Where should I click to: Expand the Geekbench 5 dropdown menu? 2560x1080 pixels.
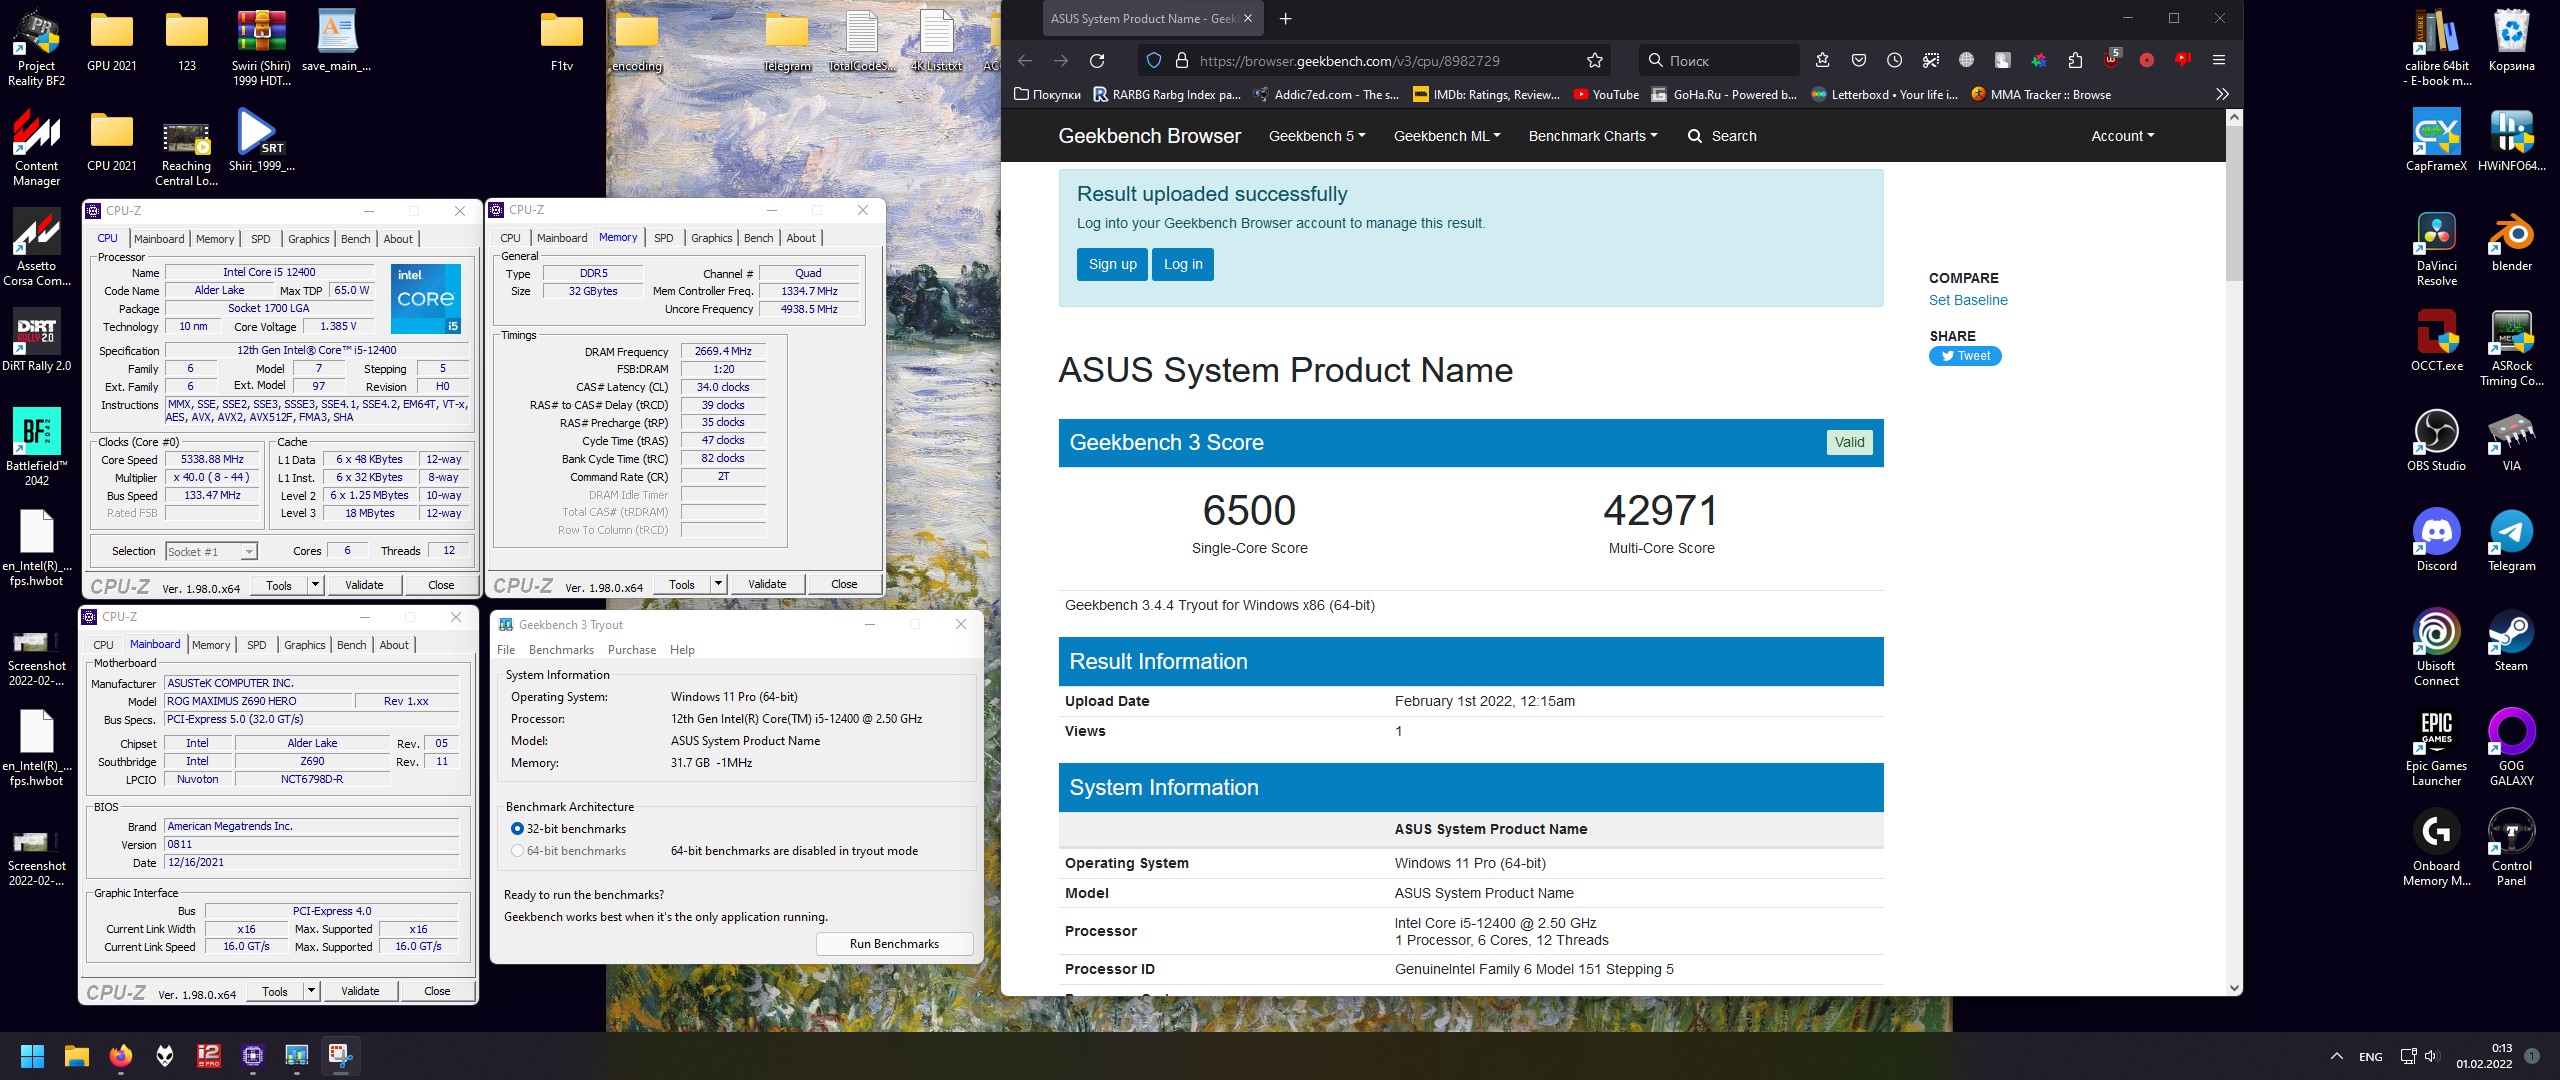point(1317,136)
